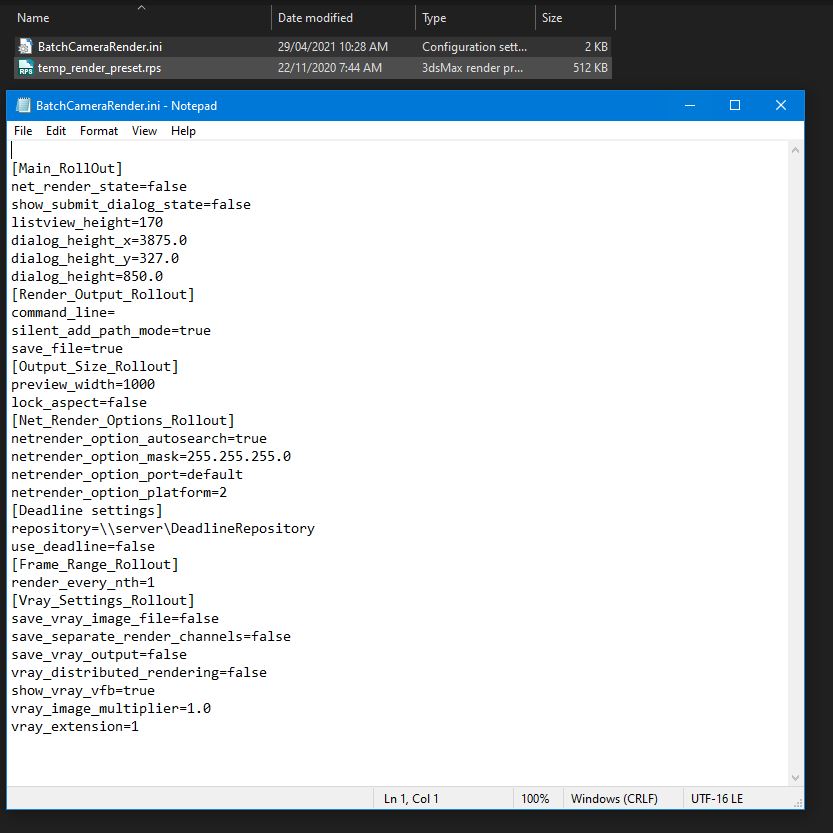Place cursor on net_render_state=false line
Image resolution: width=833 pixels, height=833 pixels.
[x=99, y=186]
